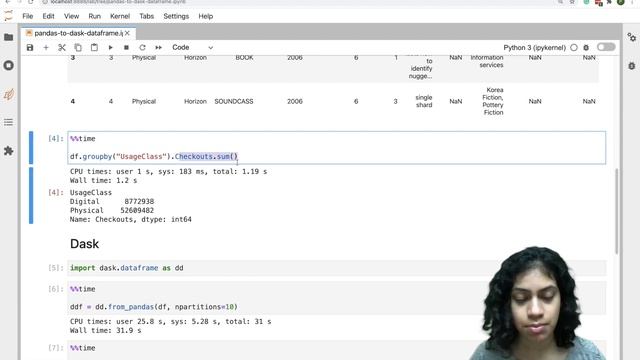This screenshot has height=360, width=640.
Task: Click the 'Name: Checkouts, dtype: int64' line
Action: 131,220
